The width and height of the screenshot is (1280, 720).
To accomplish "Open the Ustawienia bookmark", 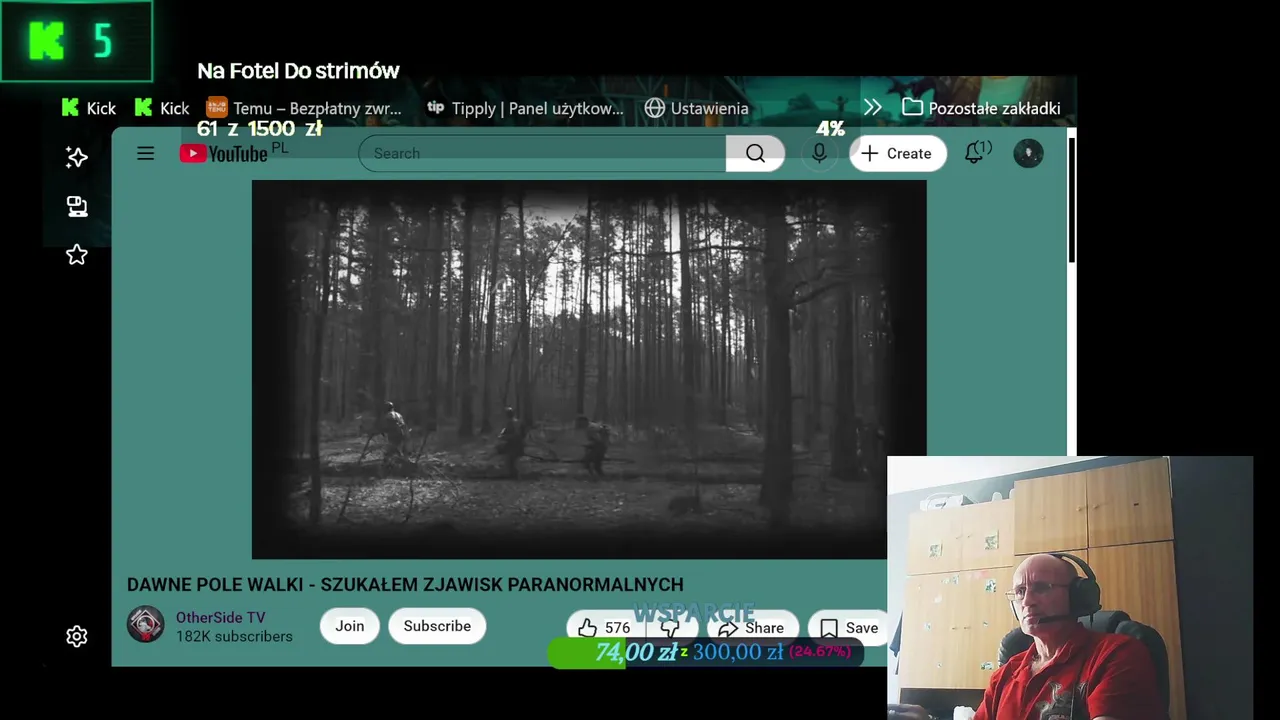I will (696, 108).
